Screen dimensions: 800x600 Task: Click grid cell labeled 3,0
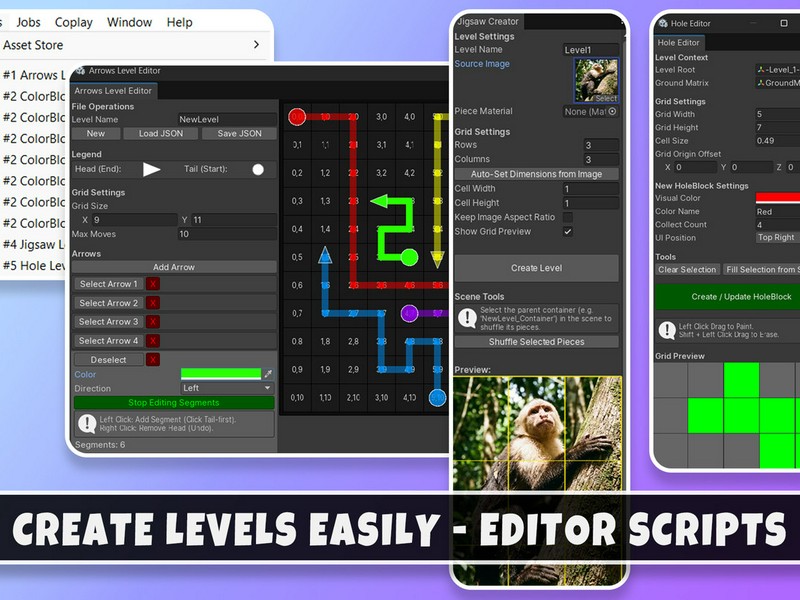pyautogui.click(x=381, y=116)
